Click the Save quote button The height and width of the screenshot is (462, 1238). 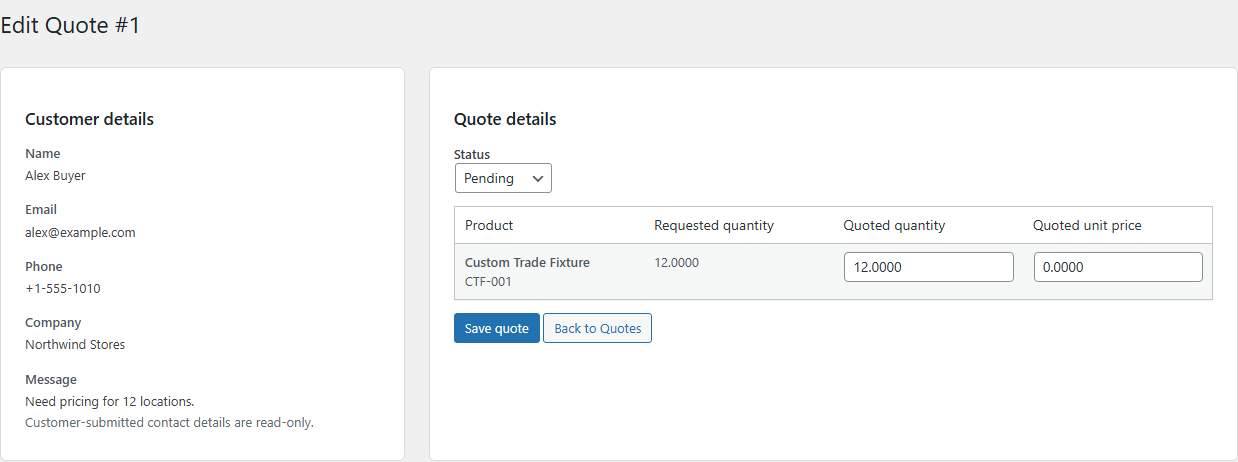(x=497, y=328)
